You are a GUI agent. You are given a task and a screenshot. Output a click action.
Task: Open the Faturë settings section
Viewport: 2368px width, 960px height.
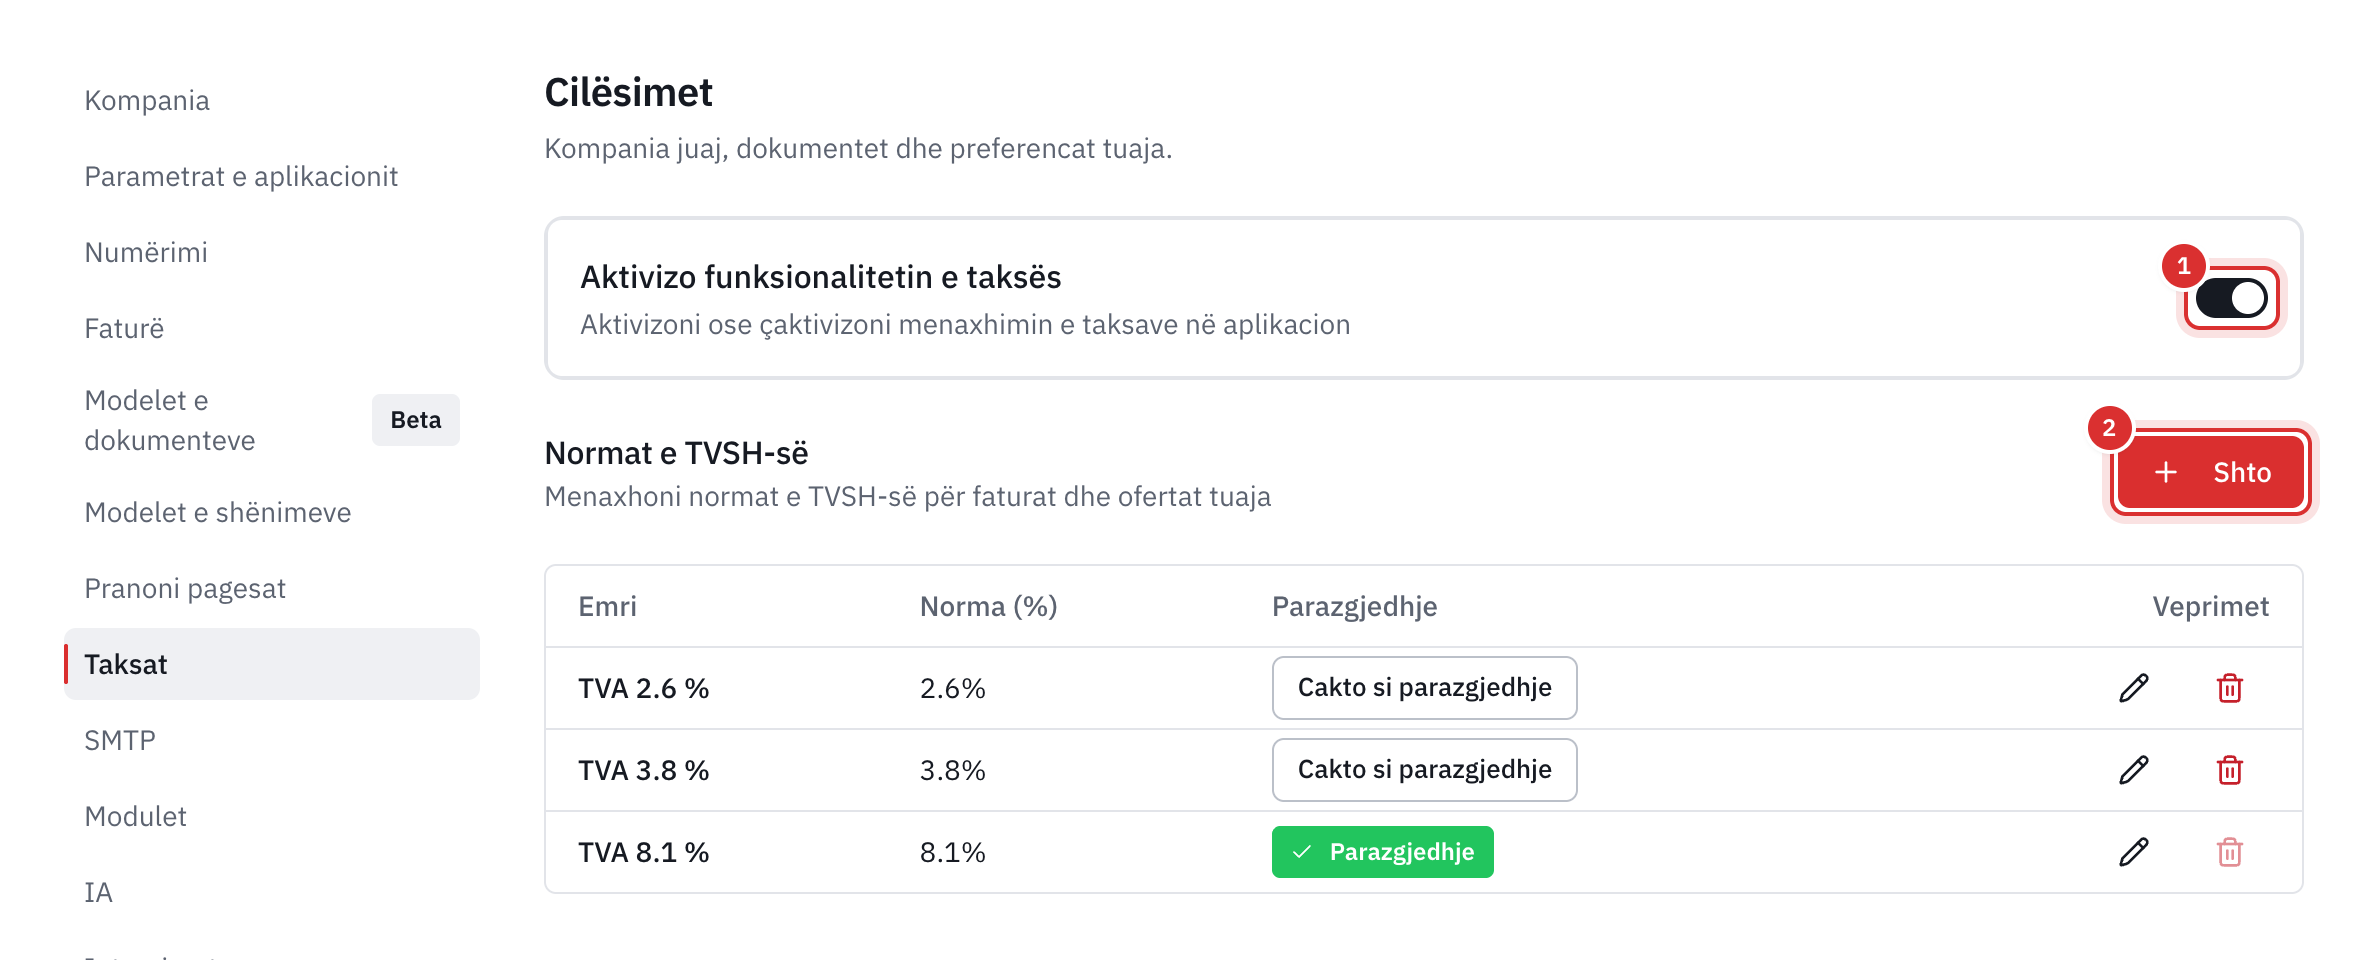[124, 328]
